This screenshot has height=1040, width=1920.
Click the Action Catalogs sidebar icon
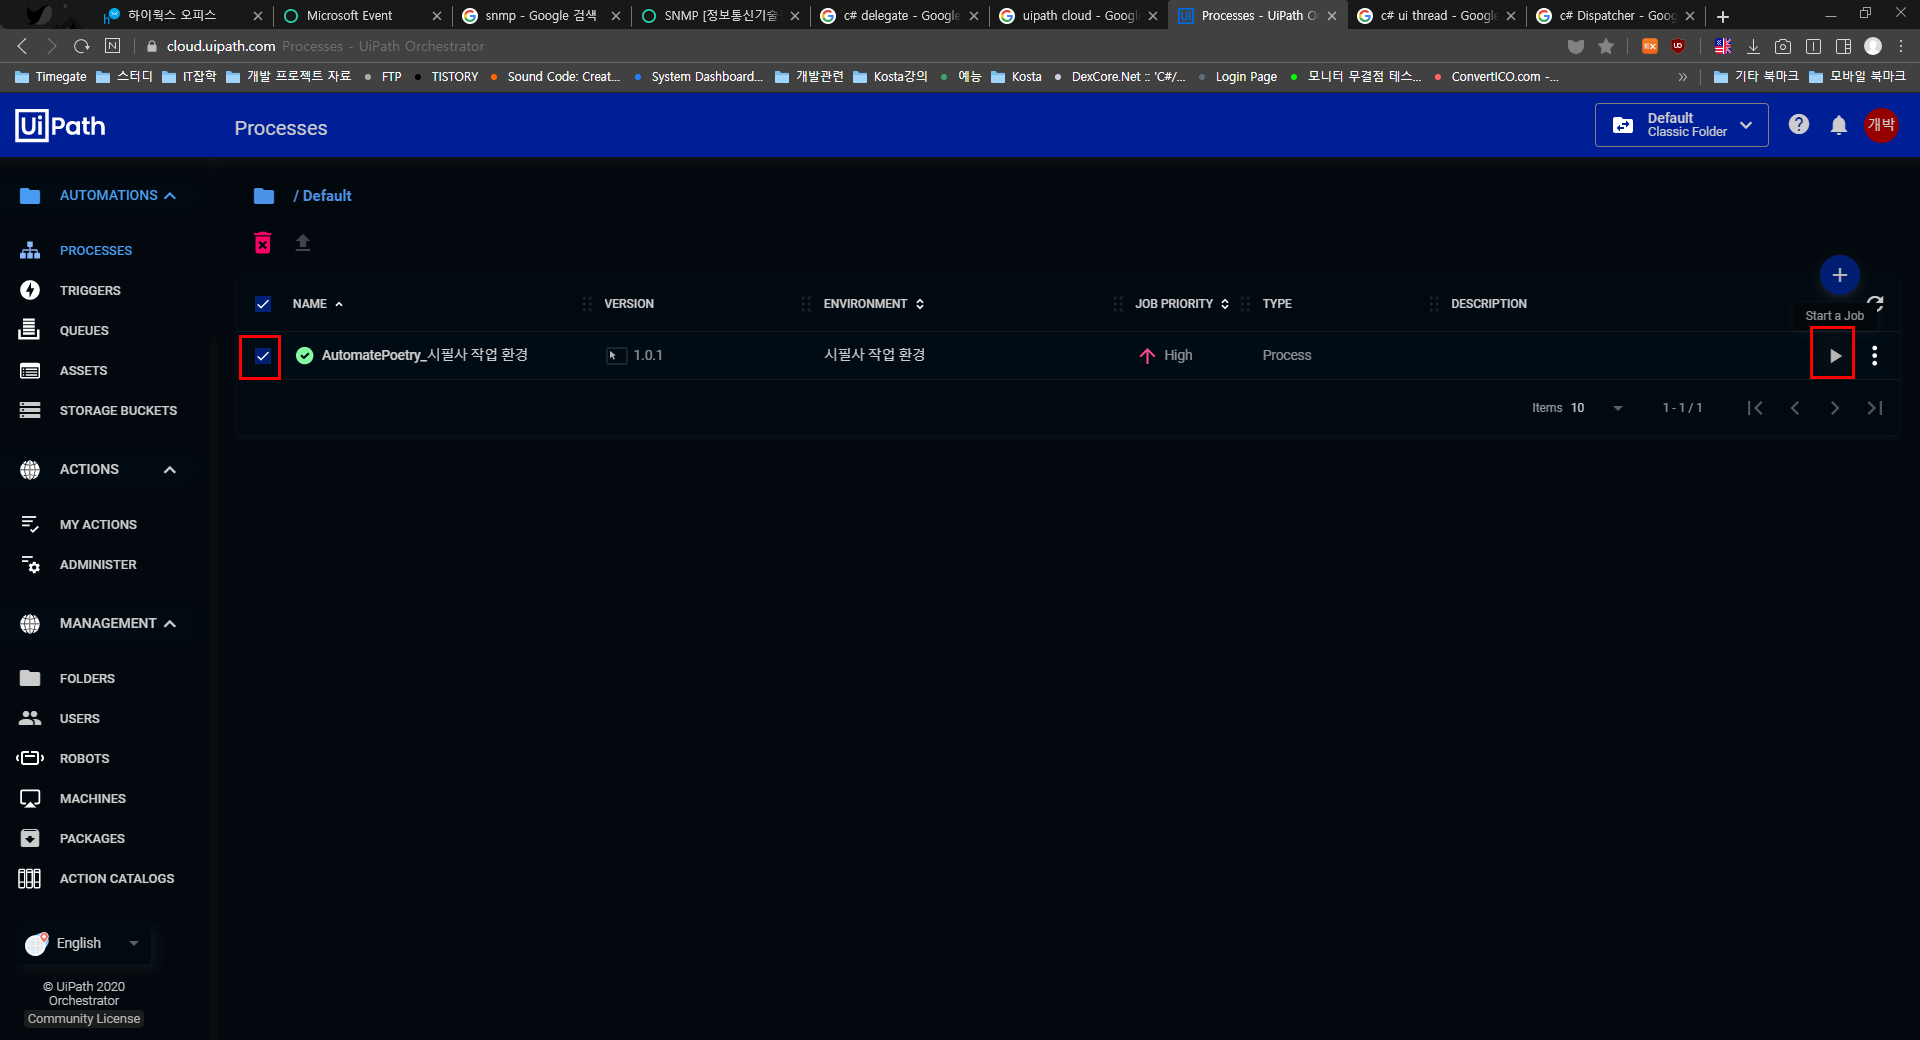(30, 879)
